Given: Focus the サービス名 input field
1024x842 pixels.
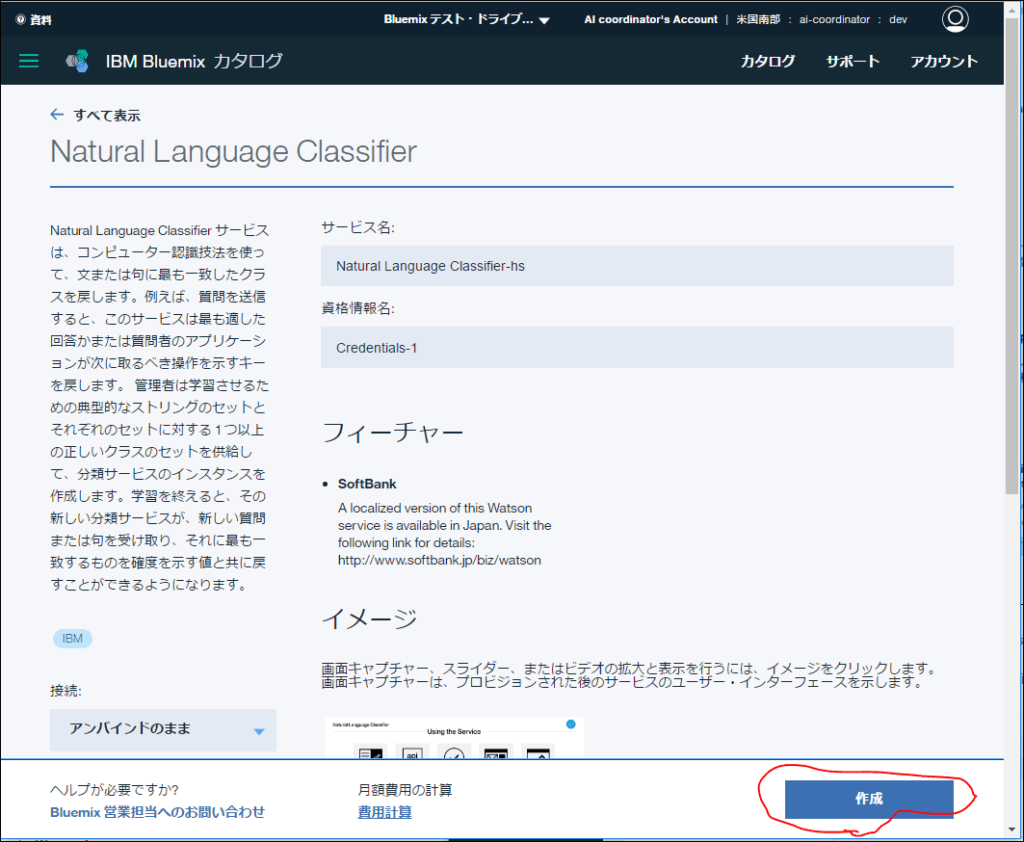Looking at the screenshot, I should 637,266.
